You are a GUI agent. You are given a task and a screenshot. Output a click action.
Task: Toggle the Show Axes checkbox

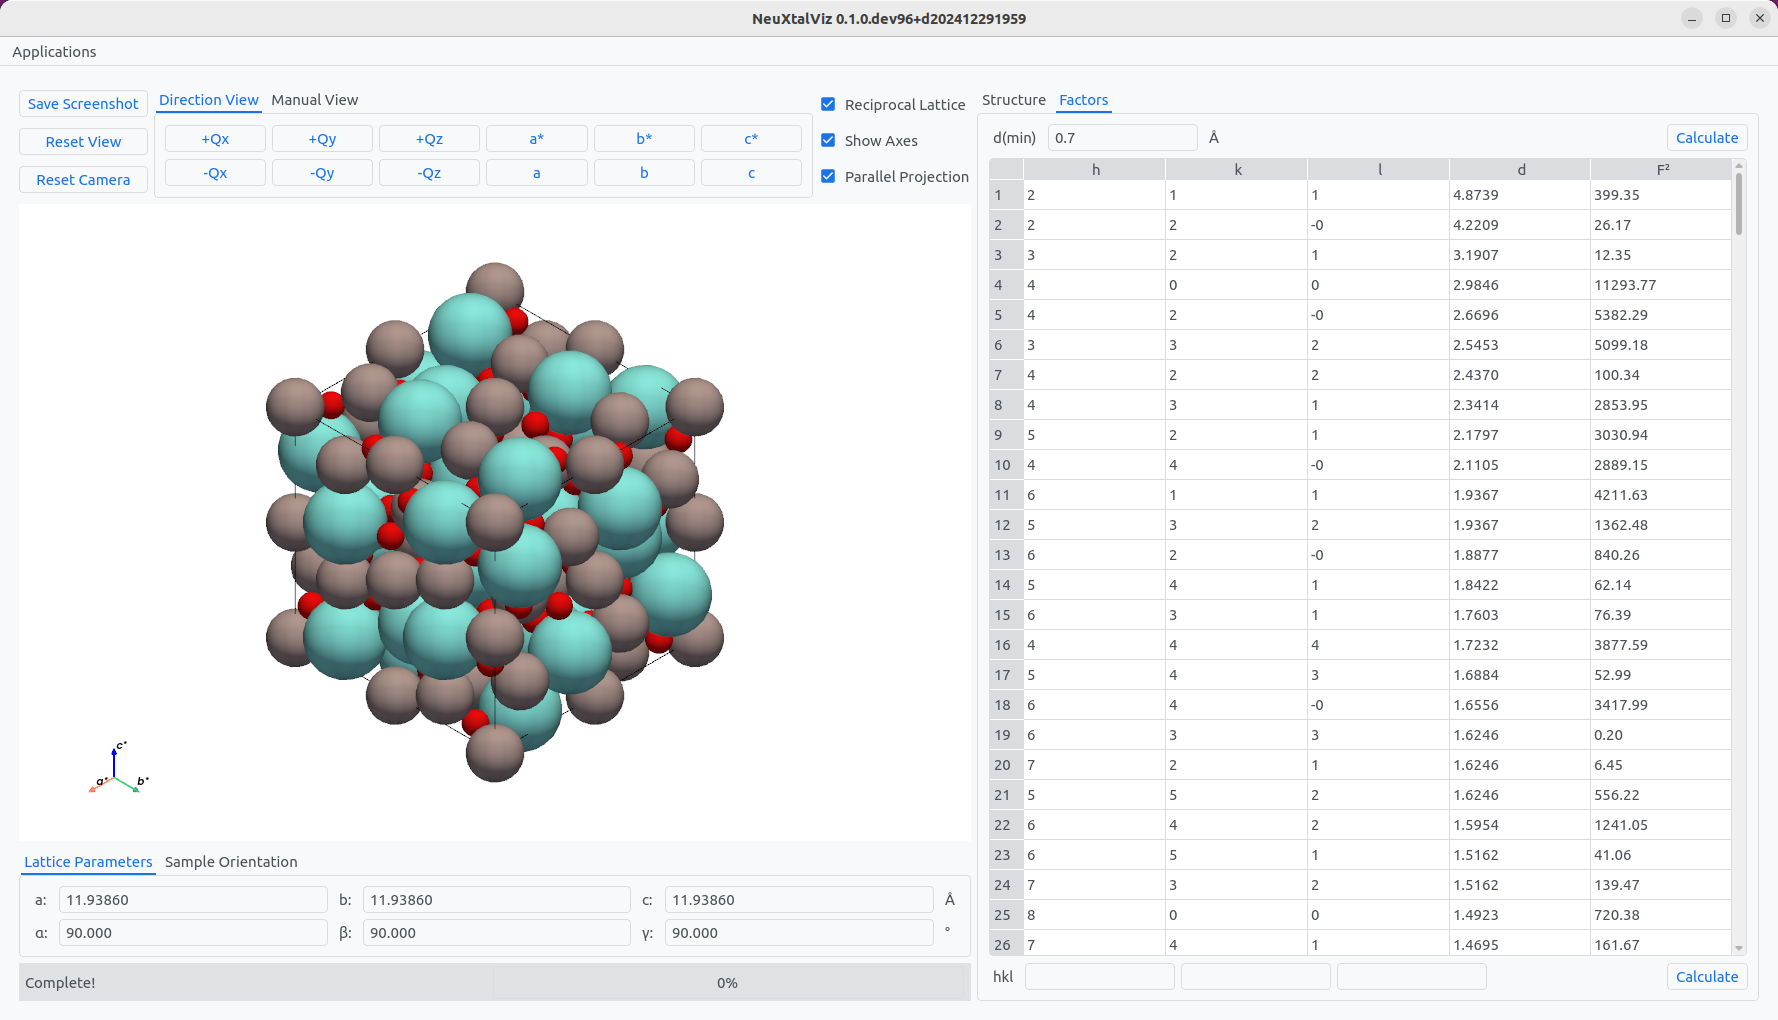(x=828, y=141)
